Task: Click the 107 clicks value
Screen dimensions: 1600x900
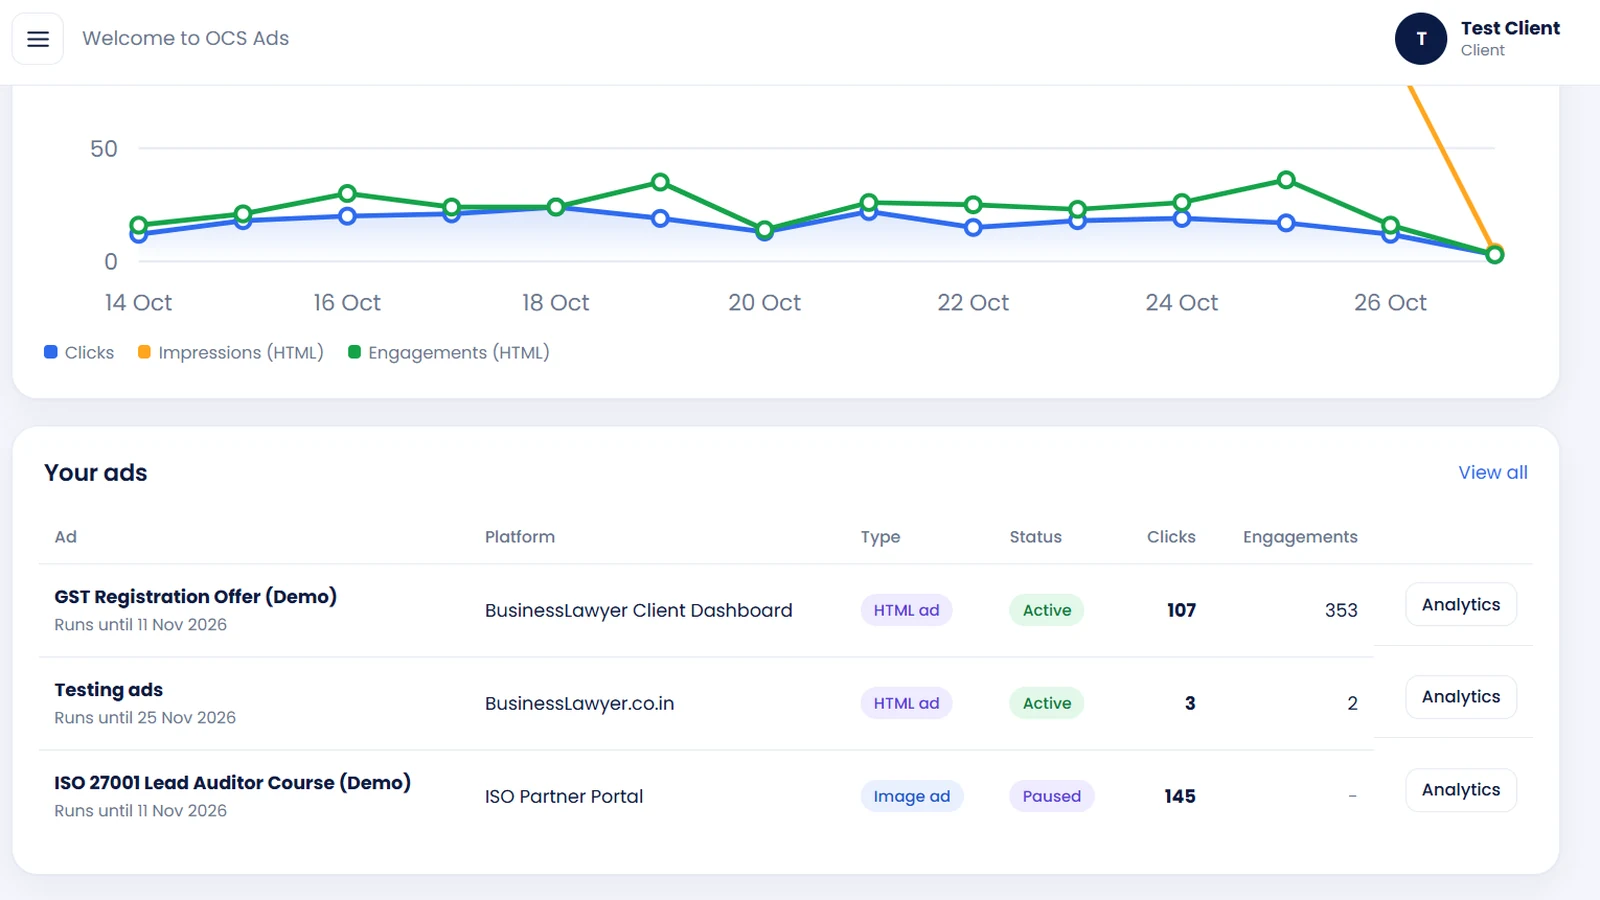Action: click(x=1181, y=610)
